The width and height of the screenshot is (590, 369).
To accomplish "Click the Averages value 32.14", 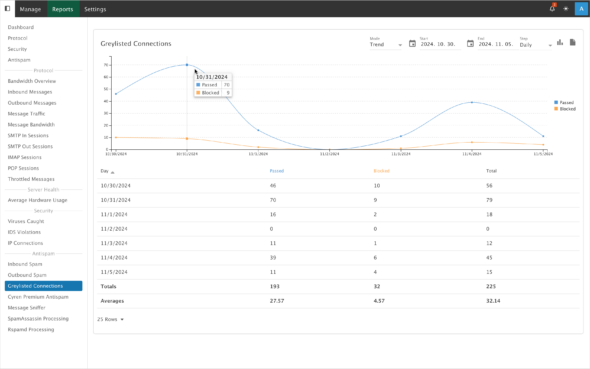I will (493, 301).
